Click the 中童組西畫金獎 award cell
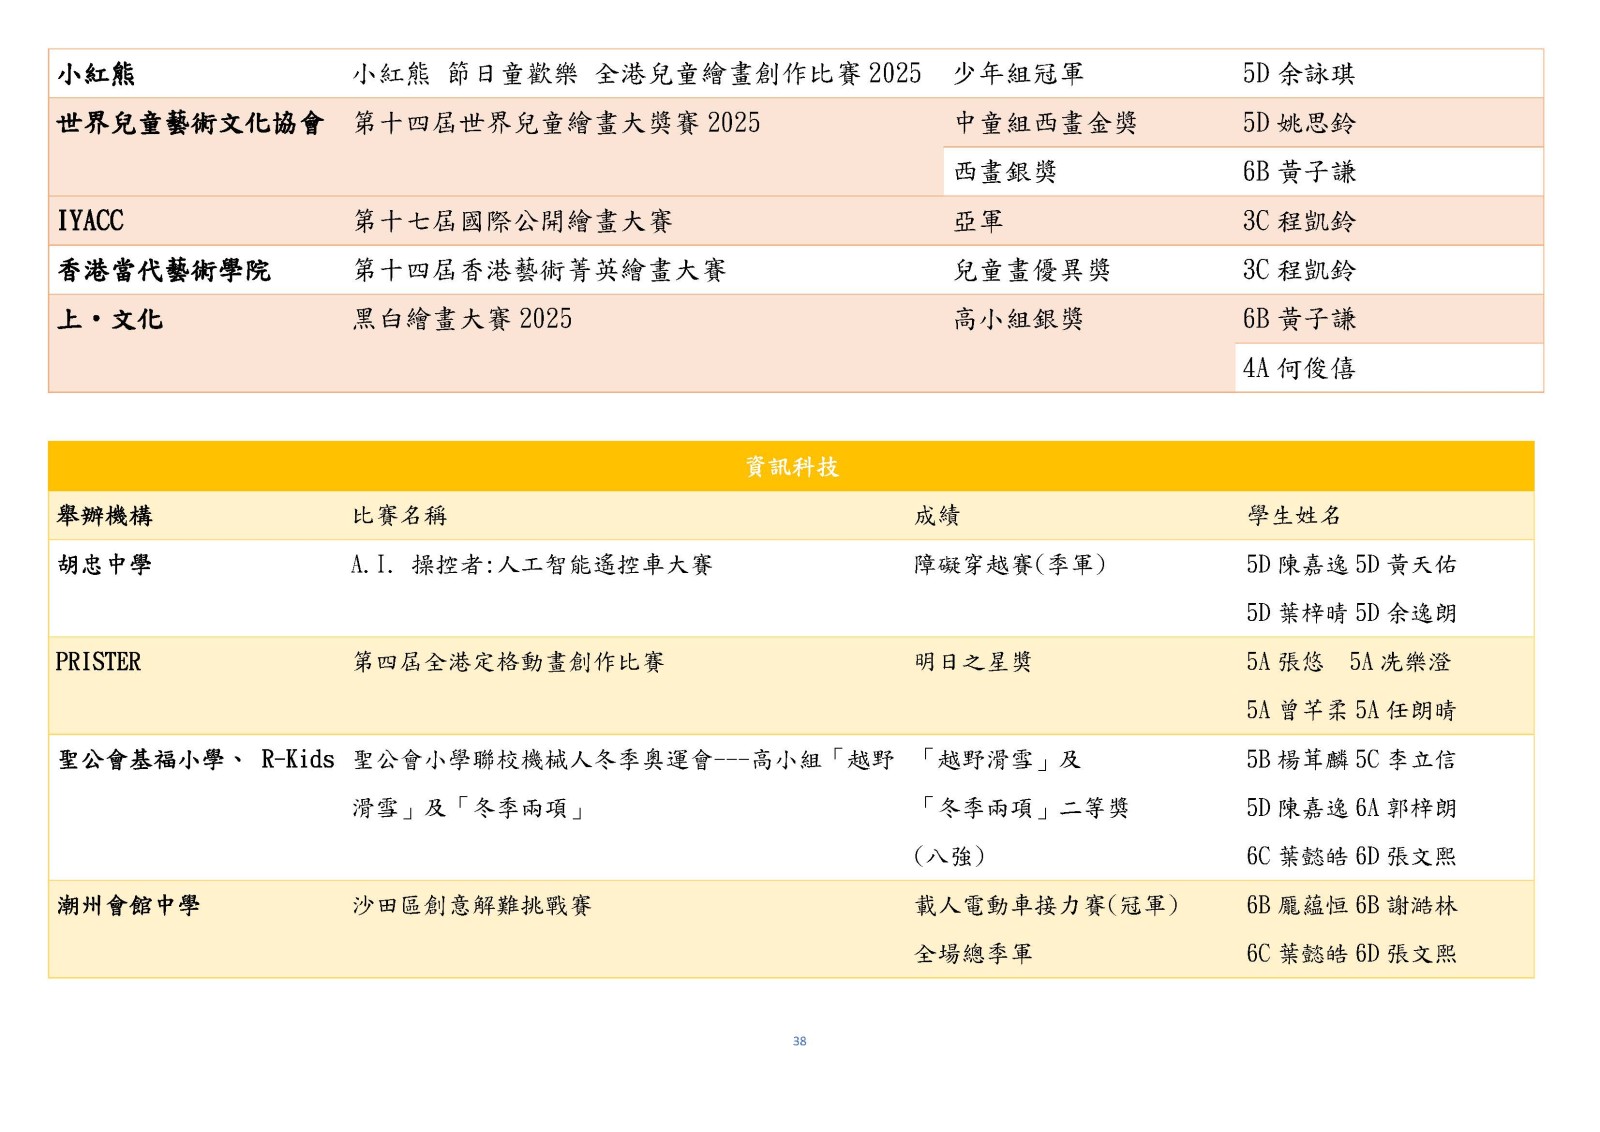Viewport: 1600px width, 1132px height. click(x=1045, y=123)
